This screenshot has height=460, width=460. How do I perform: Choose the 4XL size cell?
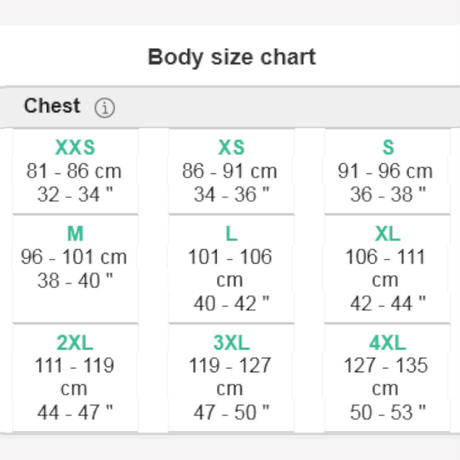[x=387, y=378]
